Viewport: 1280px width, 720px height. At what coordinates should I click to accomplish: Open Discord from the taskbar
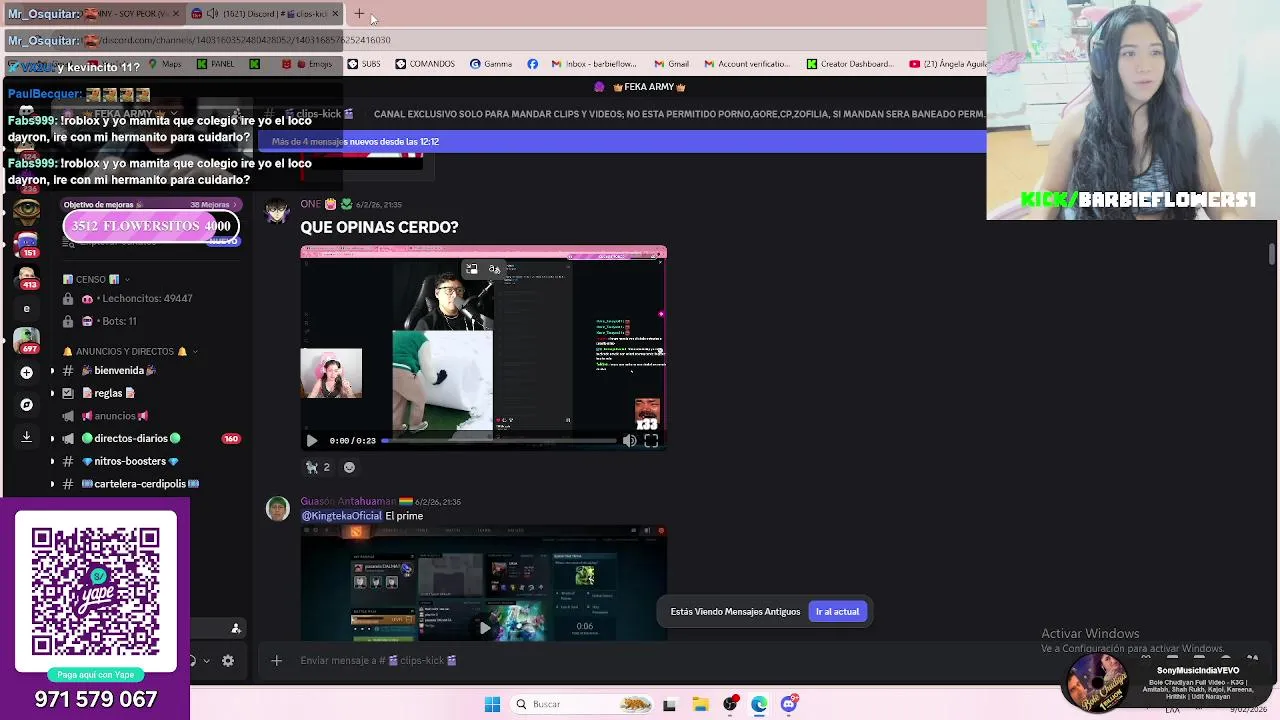[x=789, y=705]
